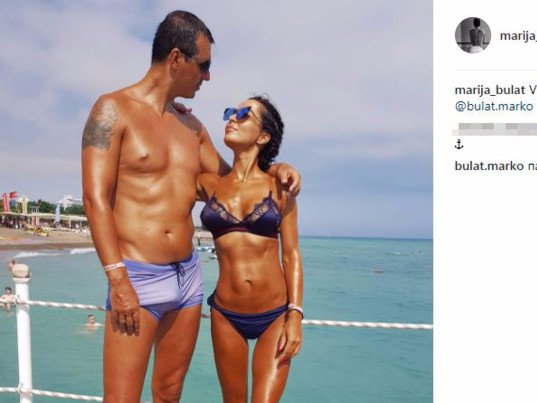Click the man's dark sunglasses
This screenshot has height=403, width=537.
click(202, 64)
